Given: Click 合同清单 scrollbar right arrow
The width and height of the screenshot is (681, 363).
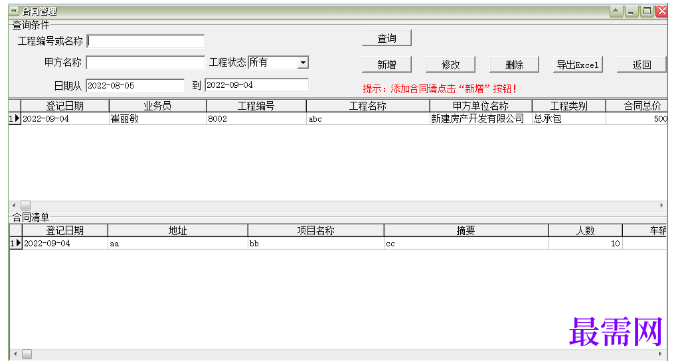Looking at the screenshot, I should point(661,354).
